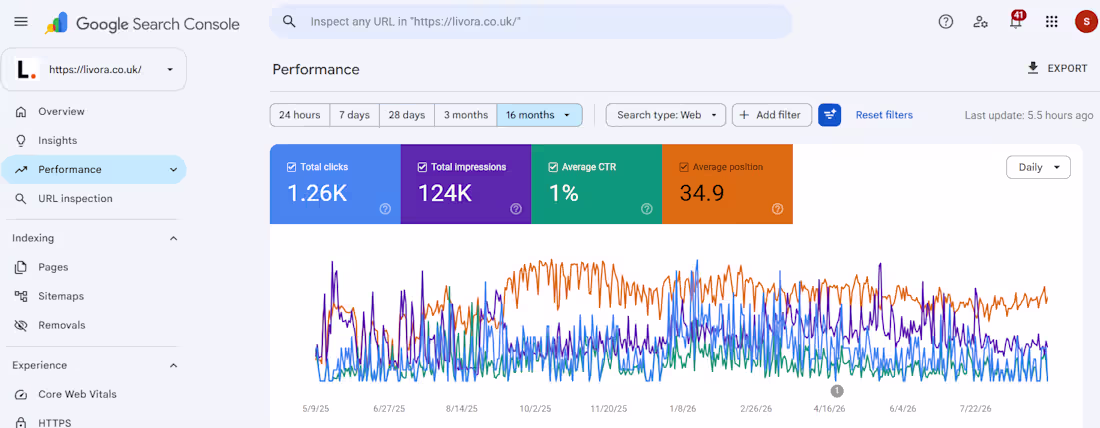Expand the Performance submenu chevron
Image resolution: width=1100 pixels, height=428 pixels.
click(x=173, y=170)
